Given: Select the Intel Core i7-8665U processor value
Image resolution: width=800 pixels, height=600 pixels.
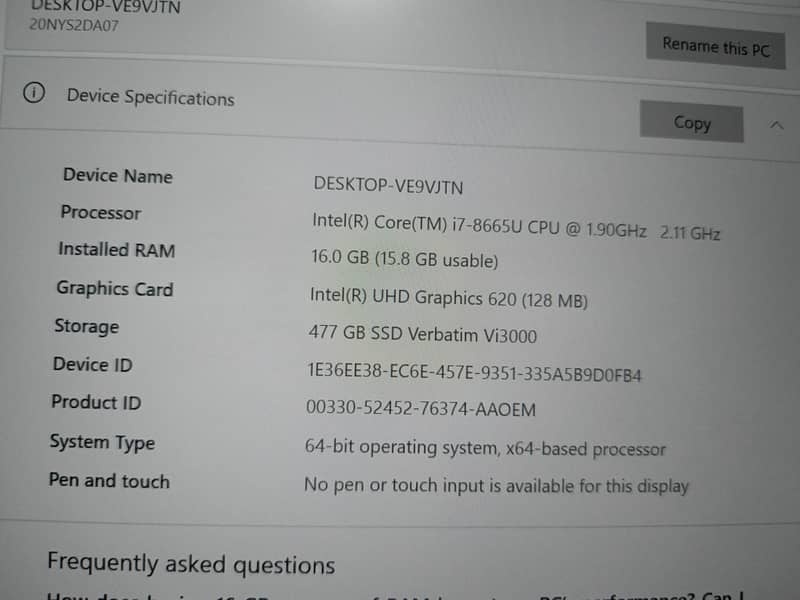Looking at the screenshot, I should pyautogui.click(x=516, y=227).
